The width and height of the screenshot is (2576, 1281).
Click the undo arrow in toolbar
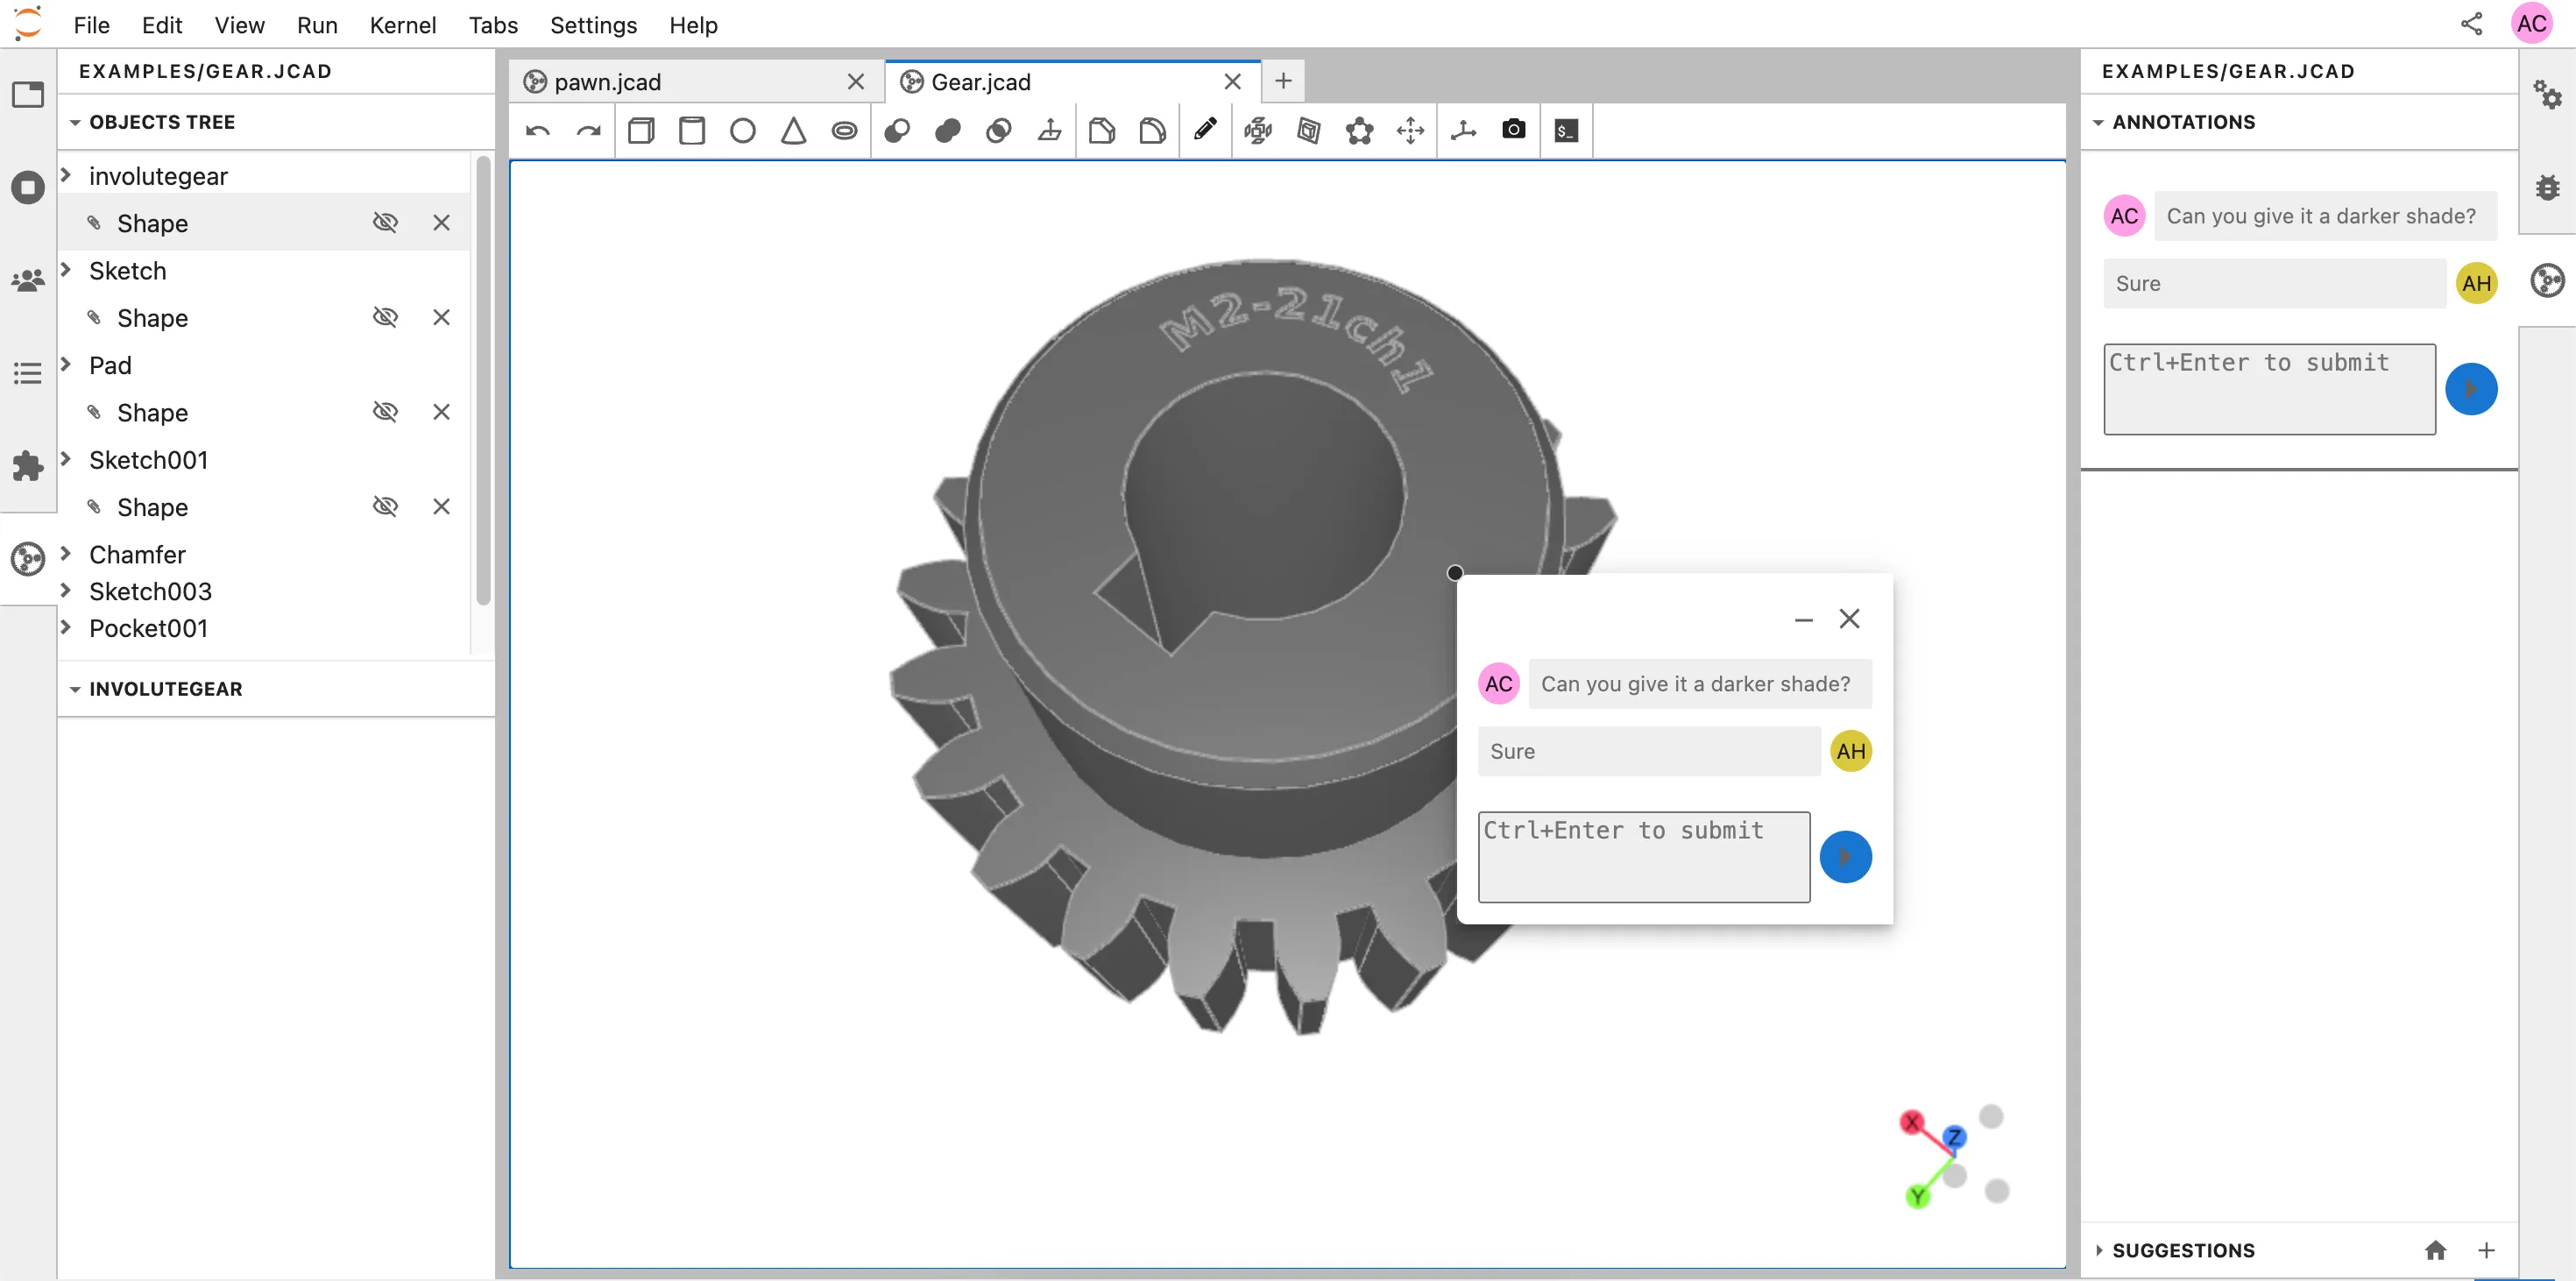coord(538,131)
